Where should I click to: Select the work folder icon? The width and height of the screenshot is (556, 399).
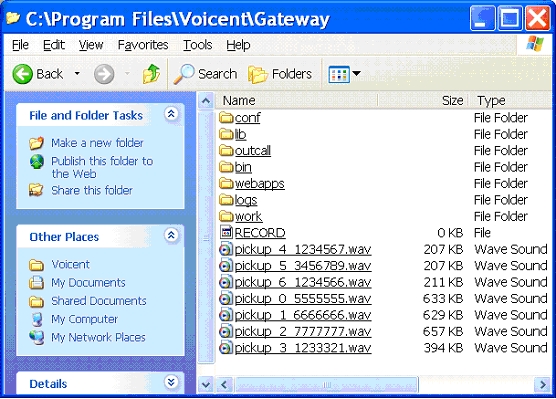(x=226, y=216)
